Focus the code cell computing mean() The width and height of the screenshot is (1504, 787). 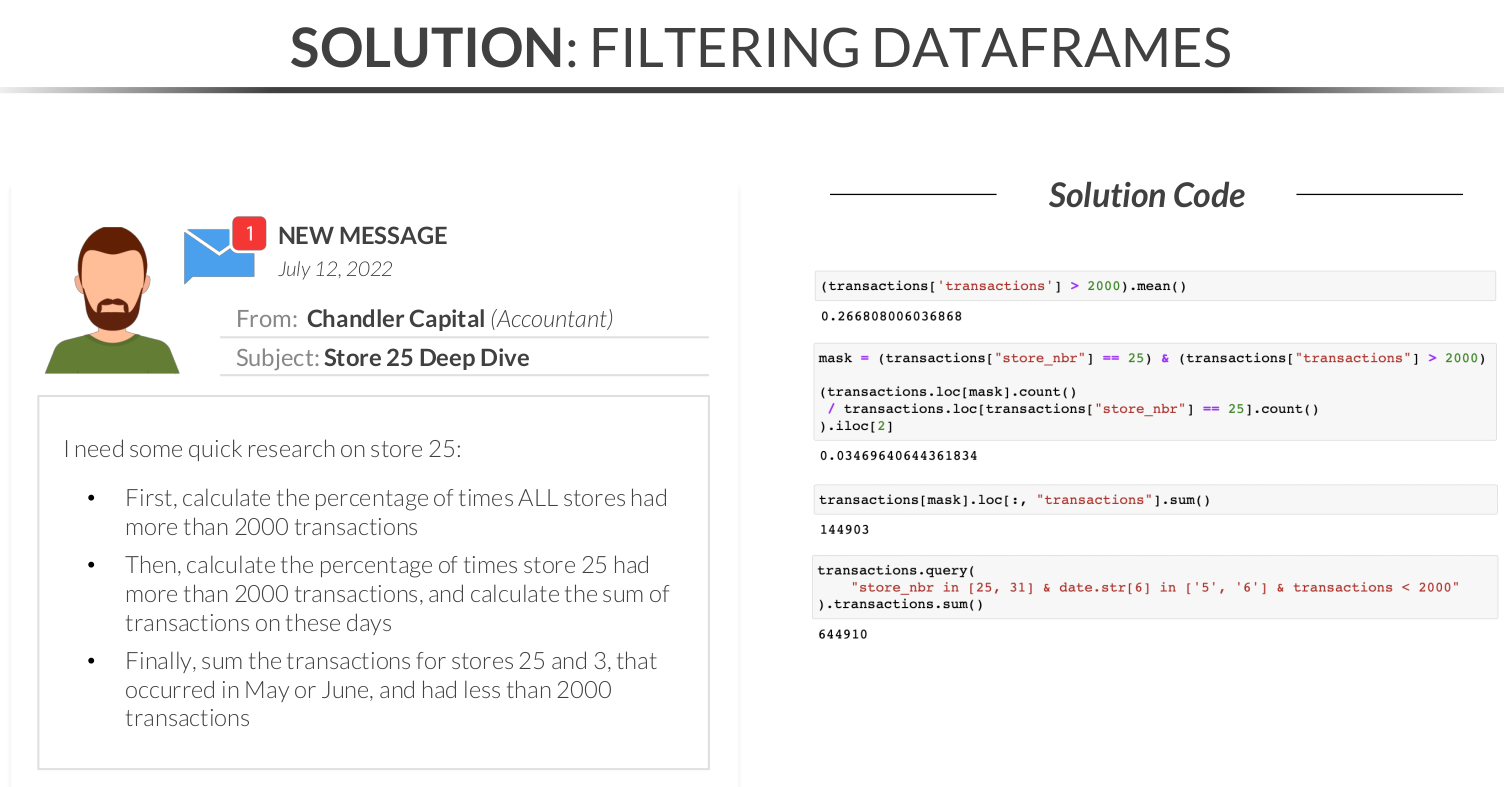pyautogui.click(x=1155, y=286)
